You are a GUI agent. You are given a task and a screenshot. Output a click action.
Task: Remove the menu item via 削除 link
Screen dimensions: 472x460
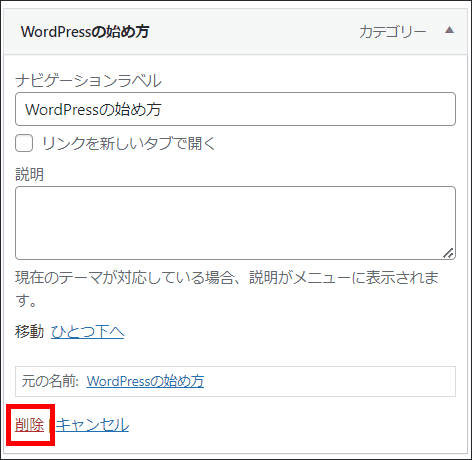point(30,425)
